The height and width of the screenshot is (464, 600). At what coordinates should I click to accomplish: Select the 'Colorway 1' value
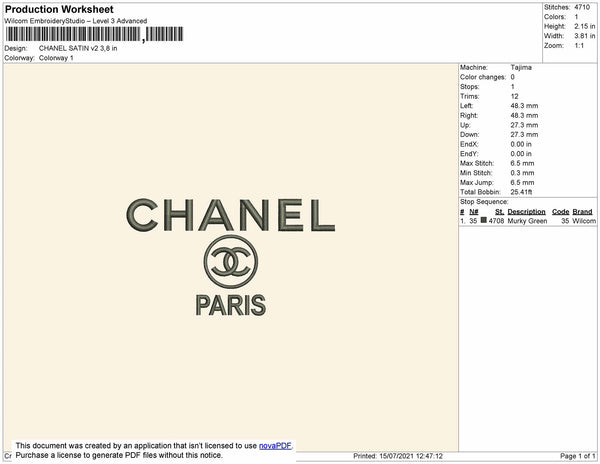click(x=56, y=58)
